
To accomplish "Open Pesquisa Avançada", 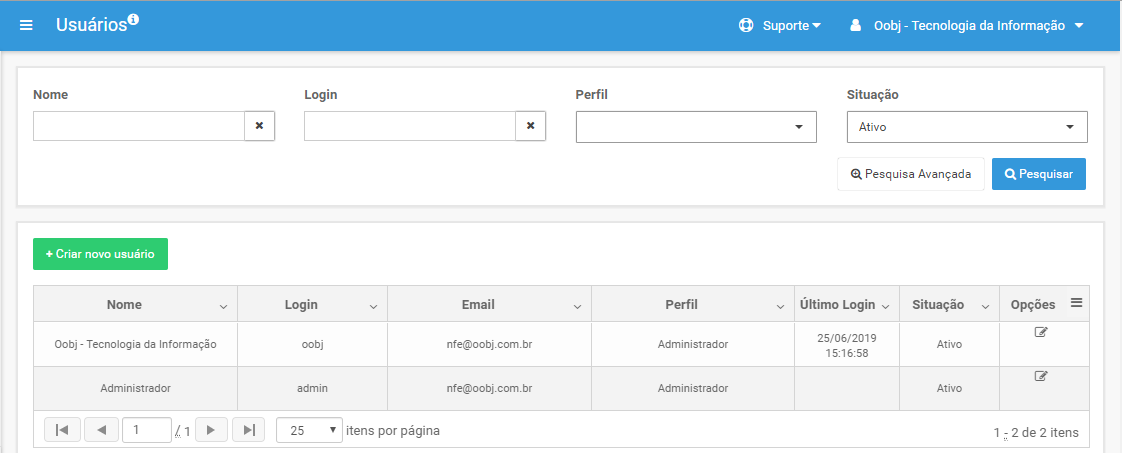I will pyautogui.click(x=911, y=174).
